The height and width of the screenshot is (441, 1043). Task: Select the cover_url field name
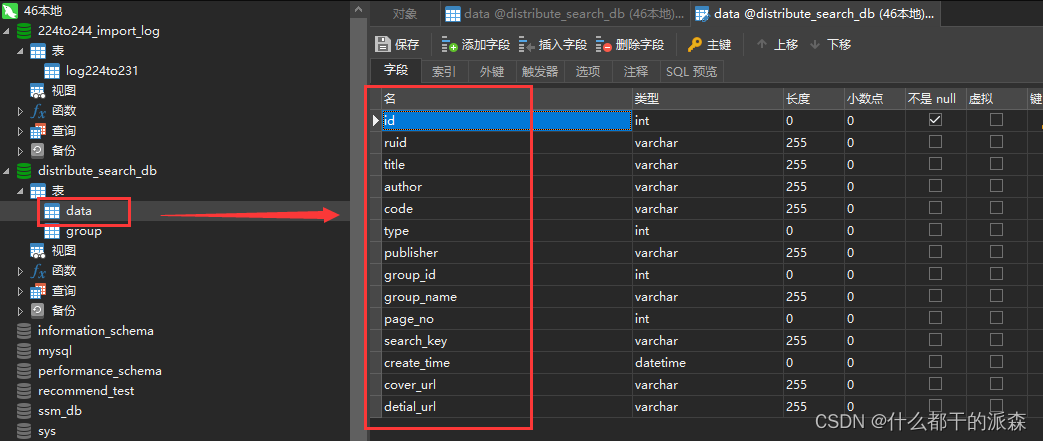tap(410, 384)
